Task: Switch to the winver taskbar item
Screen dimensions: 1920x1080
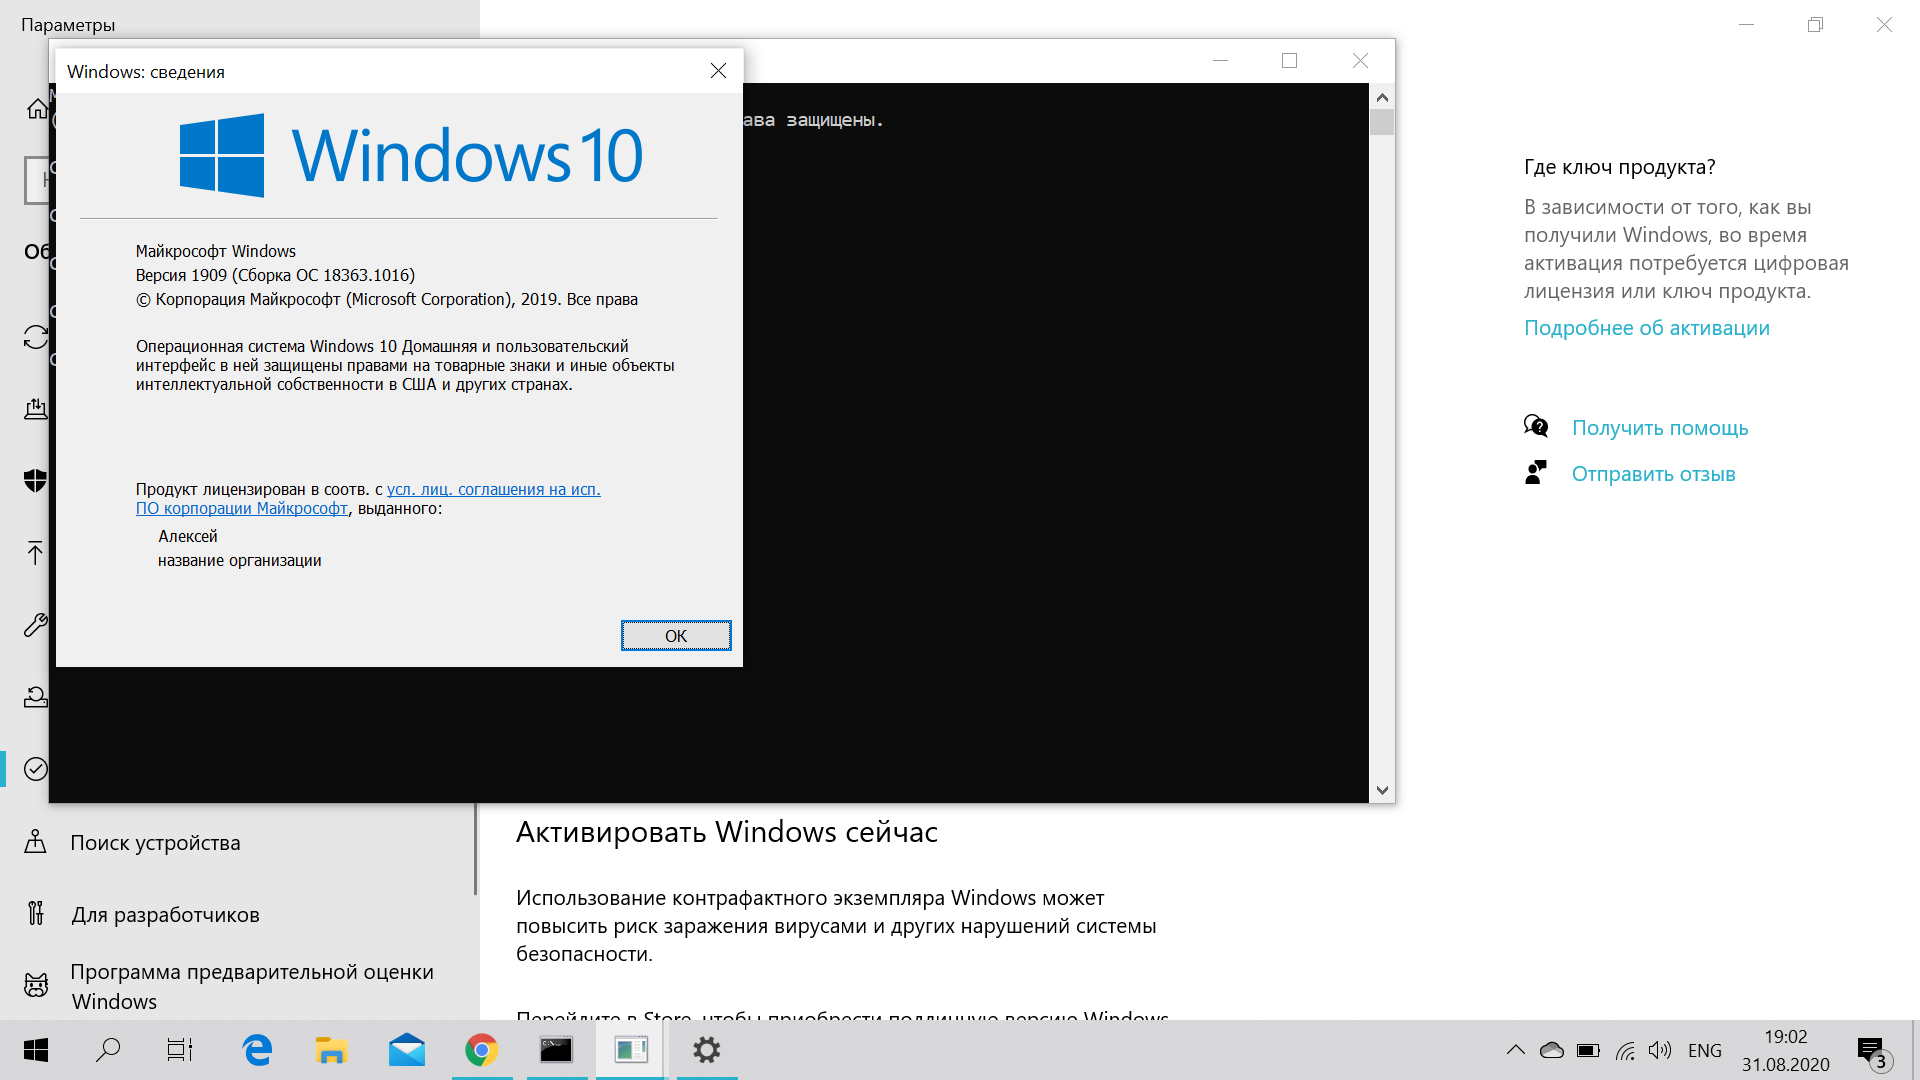Action: (x=631, y=1050)
